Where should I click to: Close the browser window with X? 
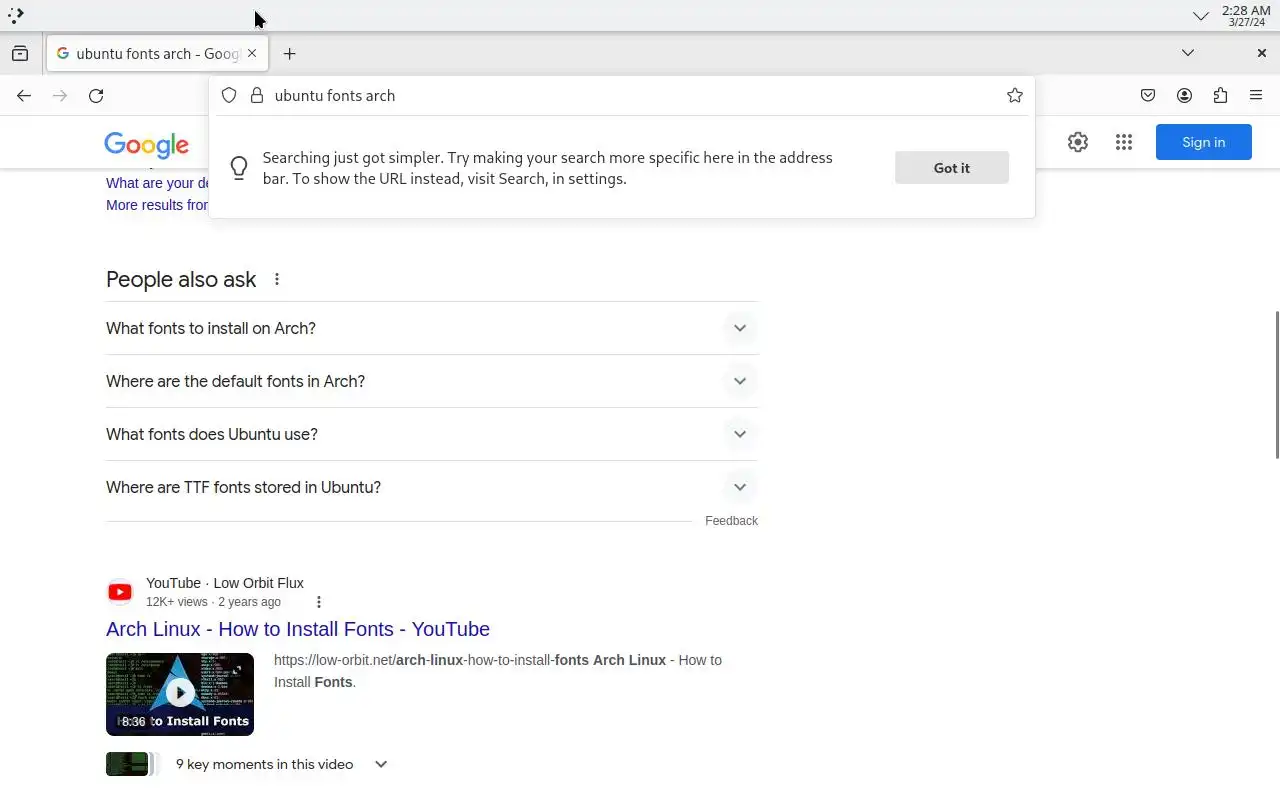click(1261, 53)
